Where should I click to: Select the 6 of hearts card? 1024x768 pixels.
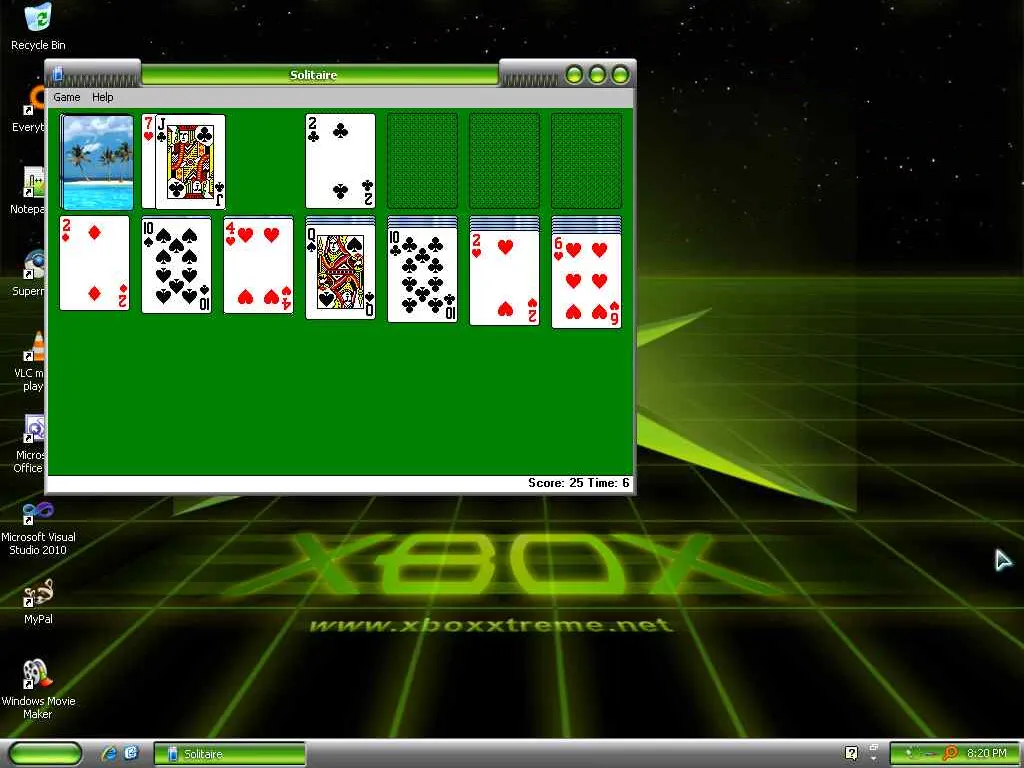coord(586,281)
